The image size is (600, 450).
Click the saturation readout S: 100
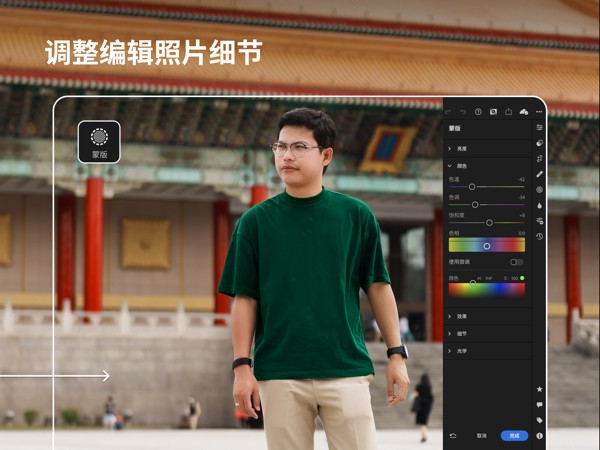(511, 278)
